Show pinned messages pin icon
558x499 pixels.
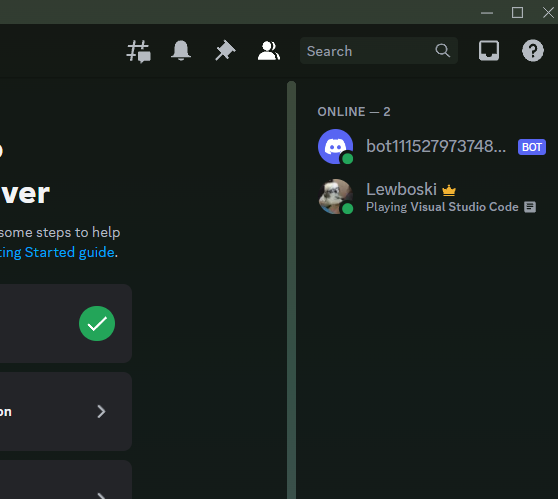(x=225, y=51)
